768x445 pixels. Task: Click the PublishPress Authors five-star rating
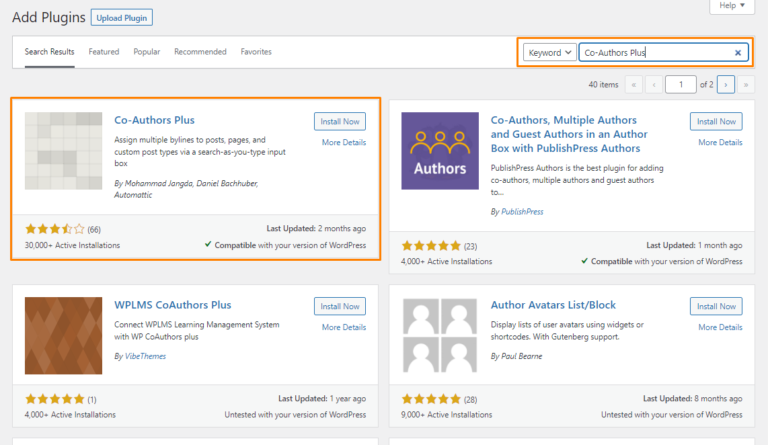coord(431,245)
